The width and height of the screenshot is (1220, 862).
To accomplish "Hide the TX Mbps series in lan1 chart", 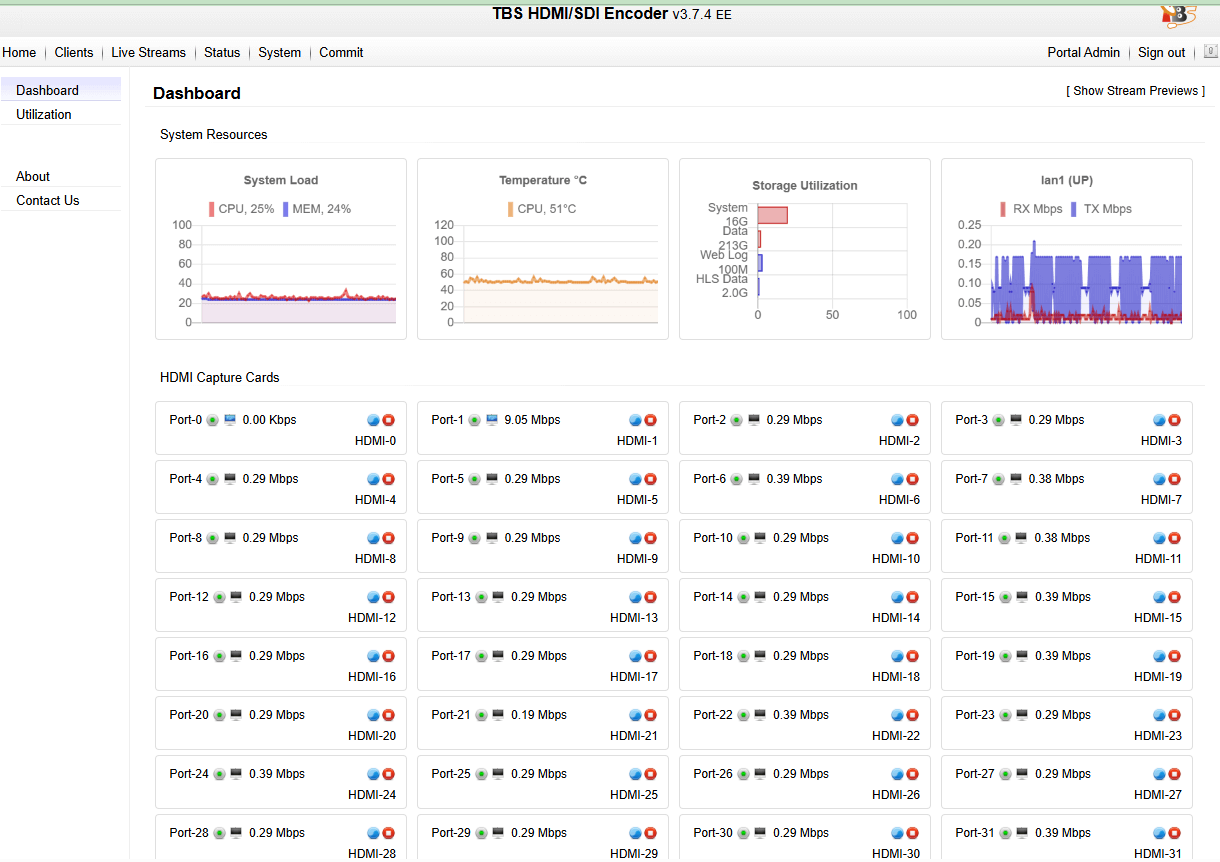I will pos(1101,209).
